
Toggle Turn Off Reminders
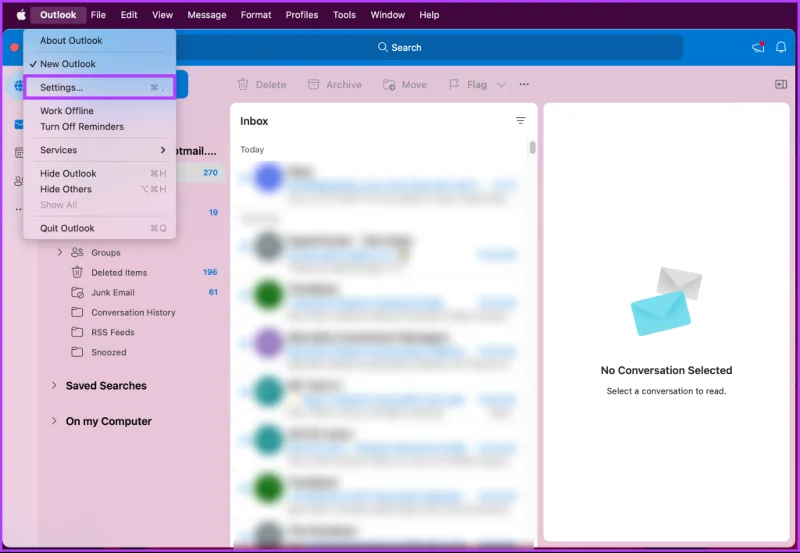point(99,127)
